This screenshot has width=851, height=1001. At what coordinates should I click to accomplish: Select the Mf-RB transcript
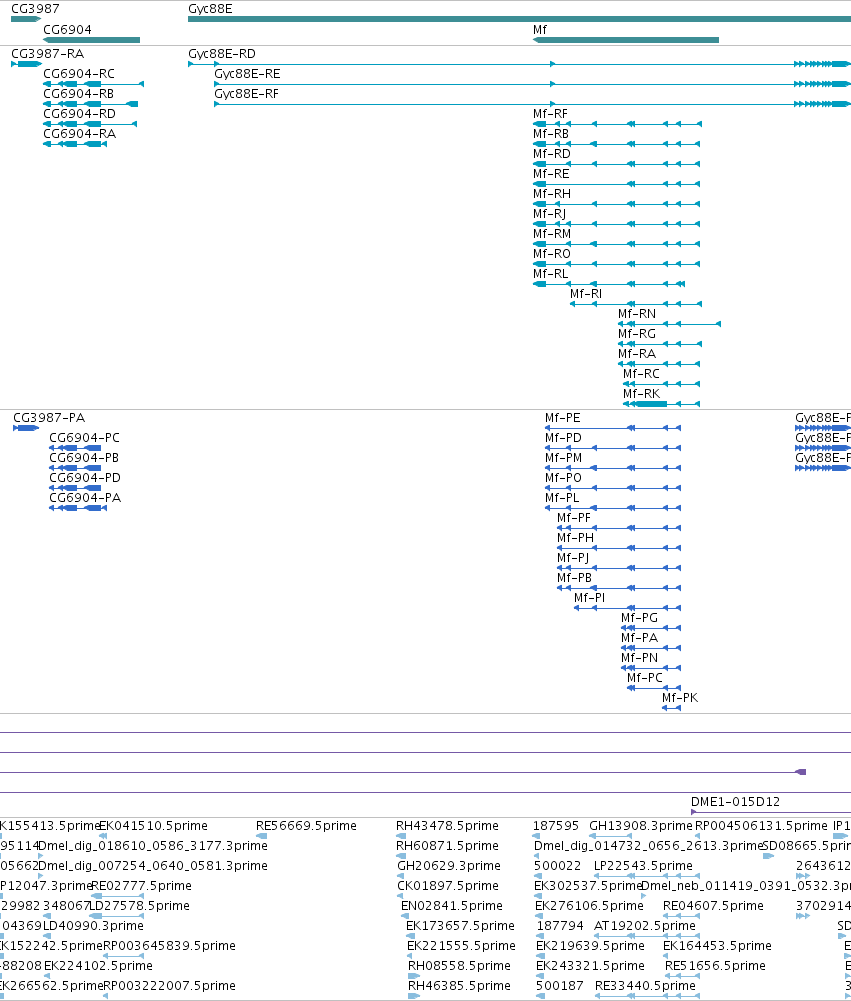[x=617, y=144]
